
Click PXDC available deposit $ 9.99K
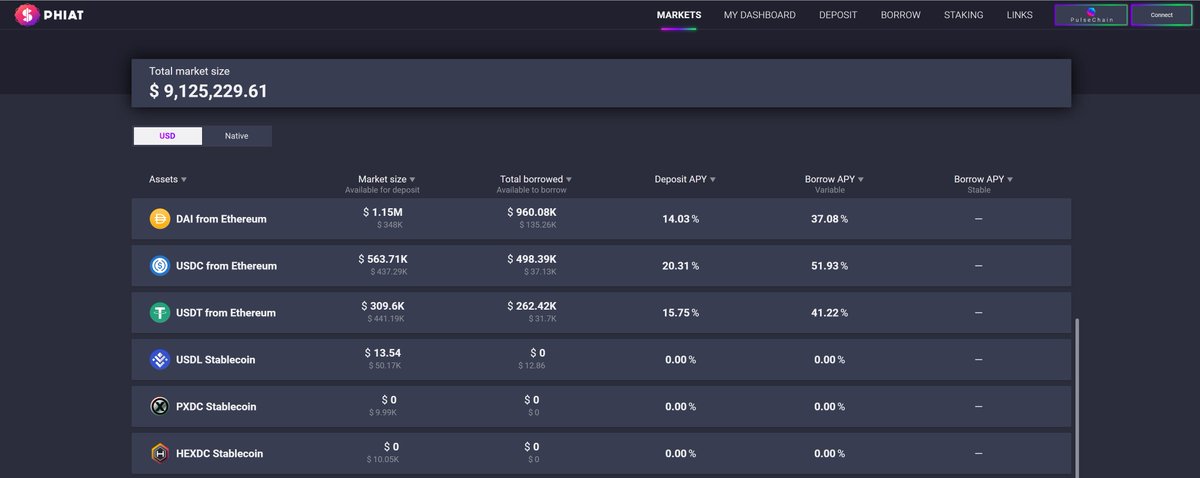pyautogui.click(x=383, y=413)
